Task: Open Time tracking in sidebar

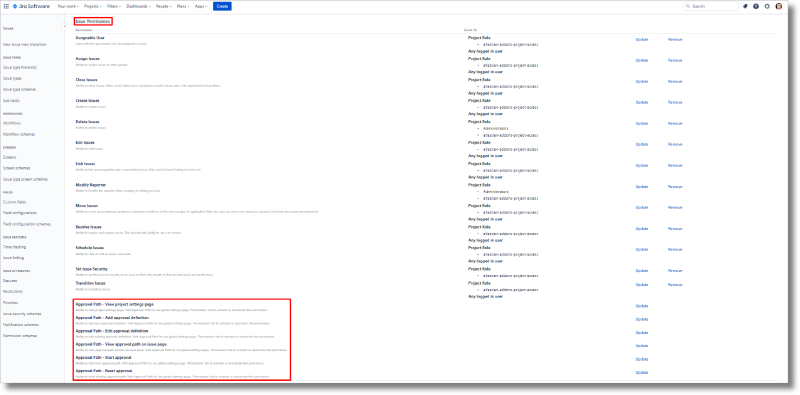Action: pos(14,247)
